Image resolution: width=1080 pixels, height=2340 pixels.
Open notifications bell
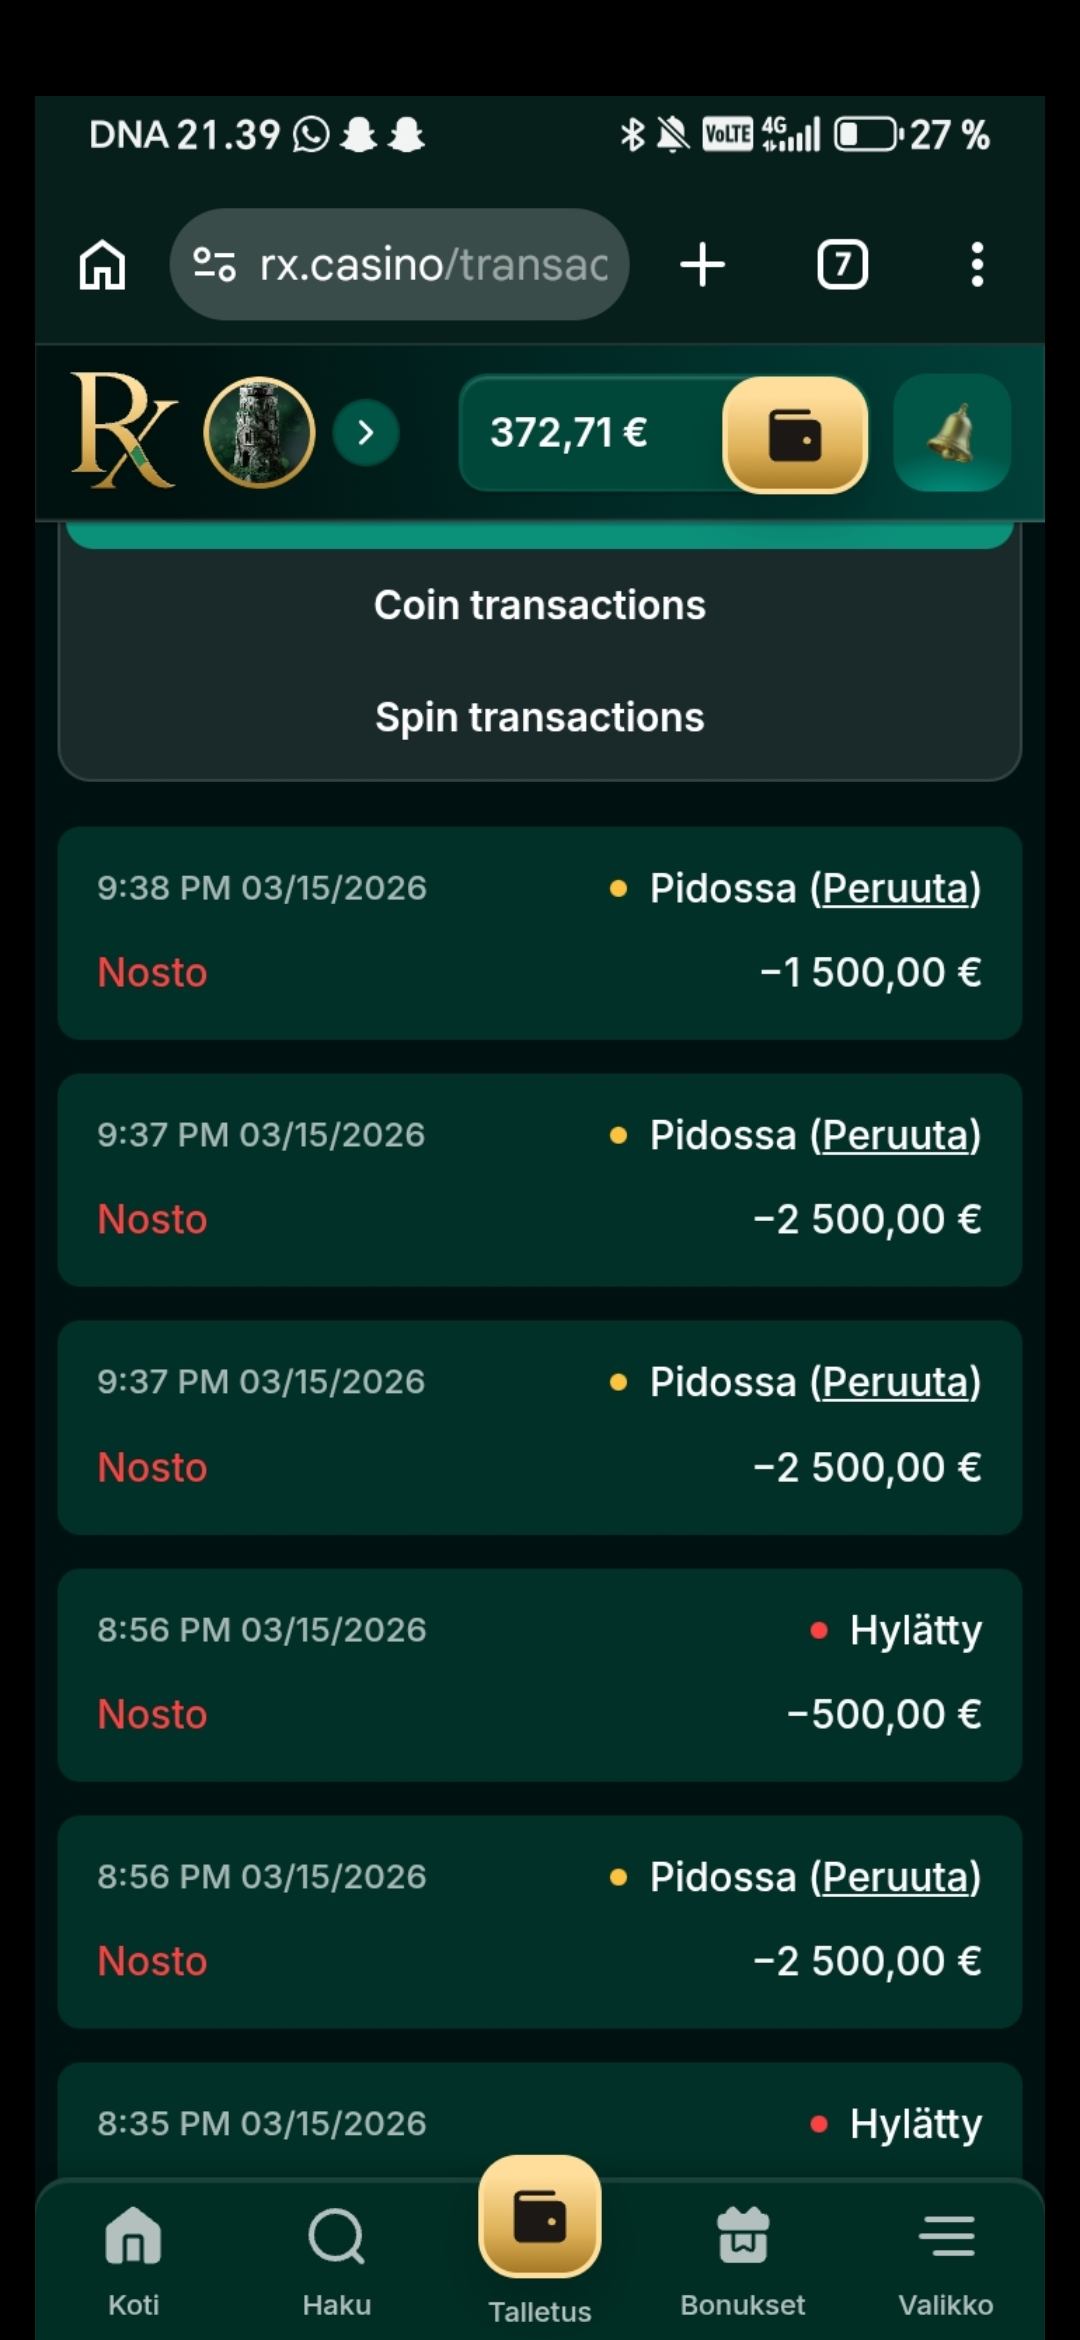tap(952, 432)
